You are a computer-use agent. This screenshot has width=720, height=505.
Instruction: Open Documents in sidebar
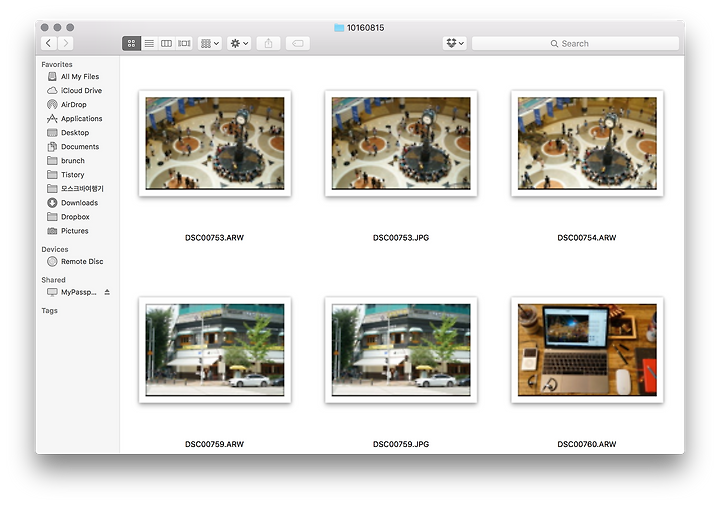point(80,146)
